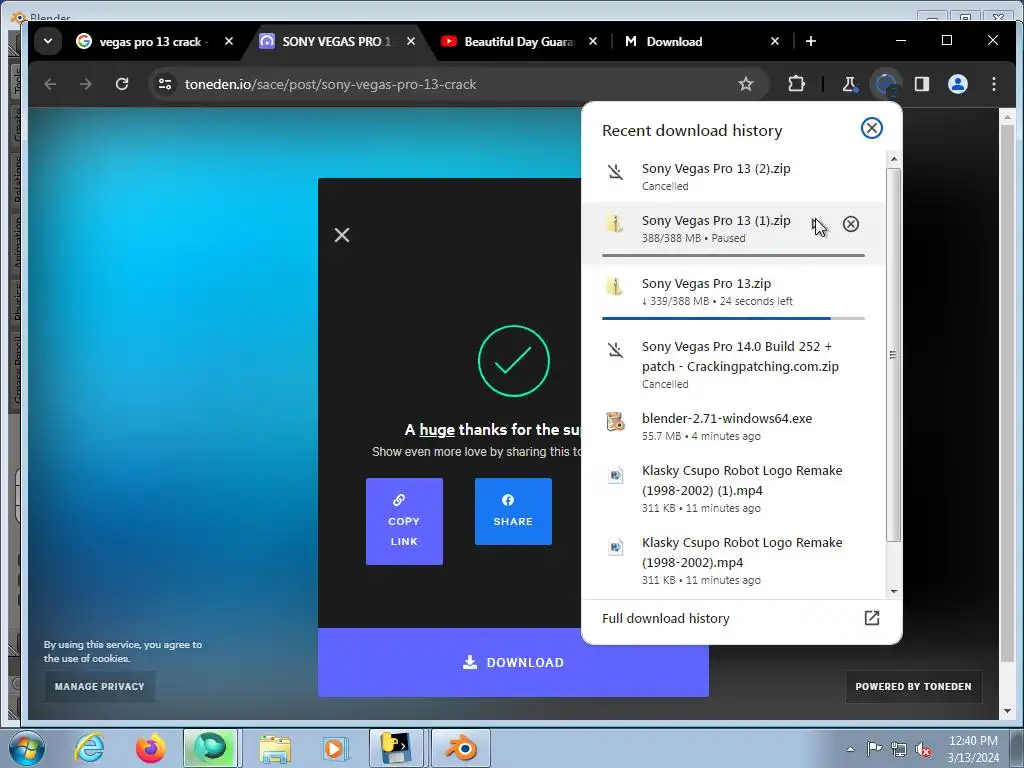Open Windows Explorer from the taskbar
This screenshot has width=1024, height=768.
(x=275, y=748)
